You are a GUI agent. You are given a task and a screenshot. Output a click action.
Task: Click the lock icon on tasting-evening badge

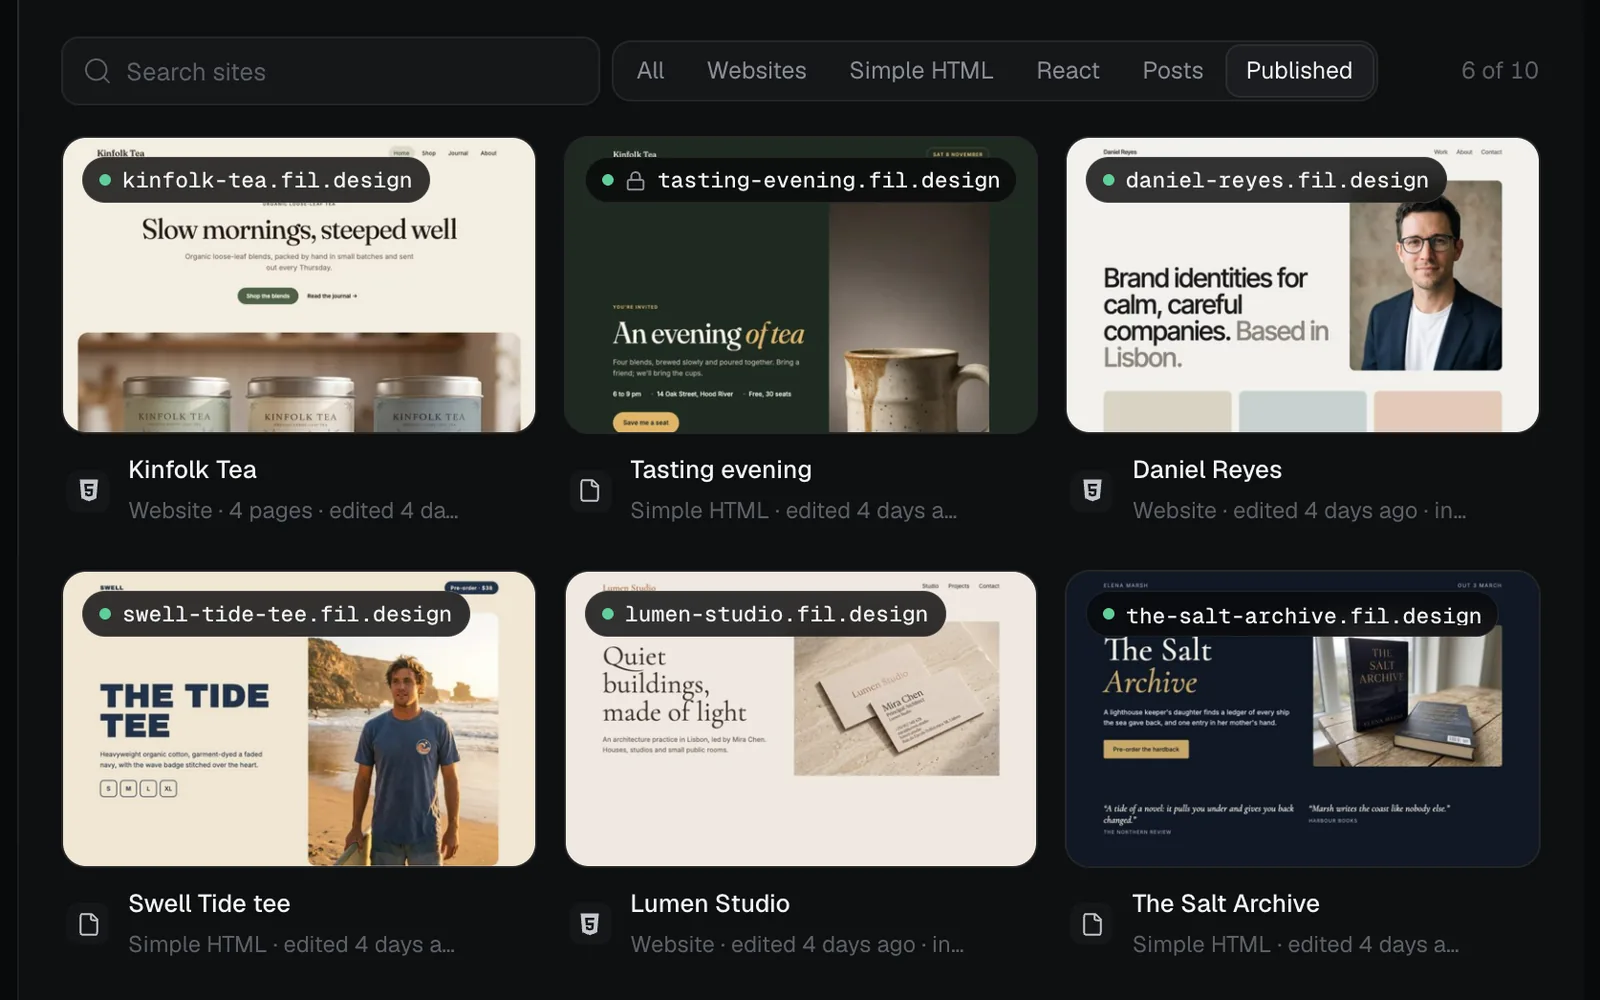(x=635, y=181)
